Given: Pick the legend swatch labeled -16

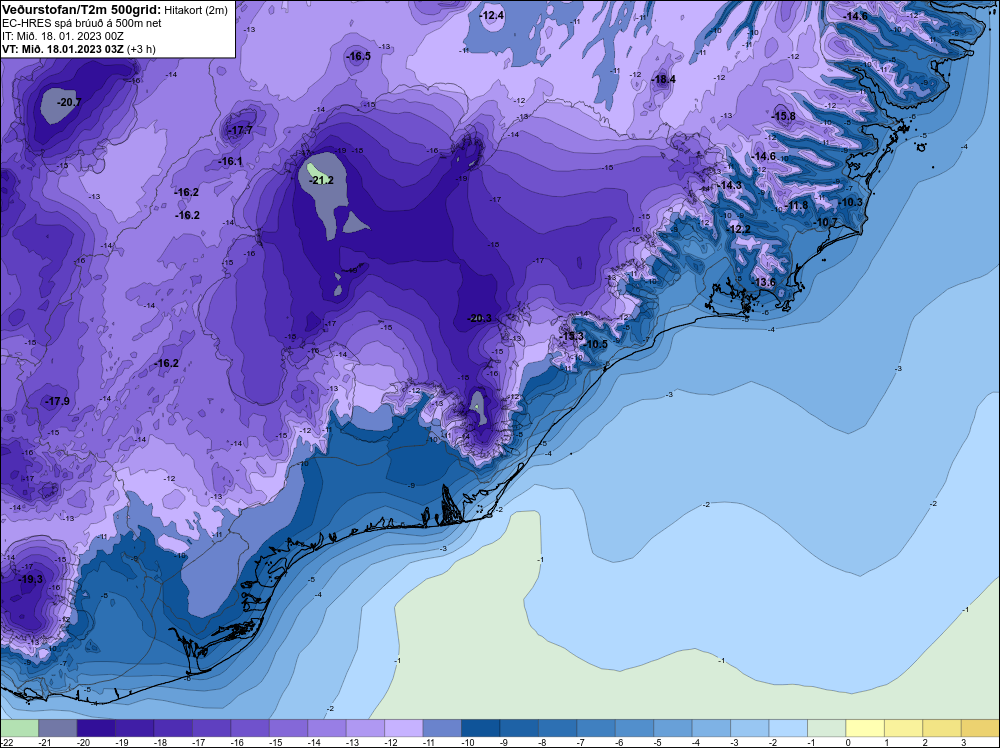Looking at the screenshot, I should 250,728.
